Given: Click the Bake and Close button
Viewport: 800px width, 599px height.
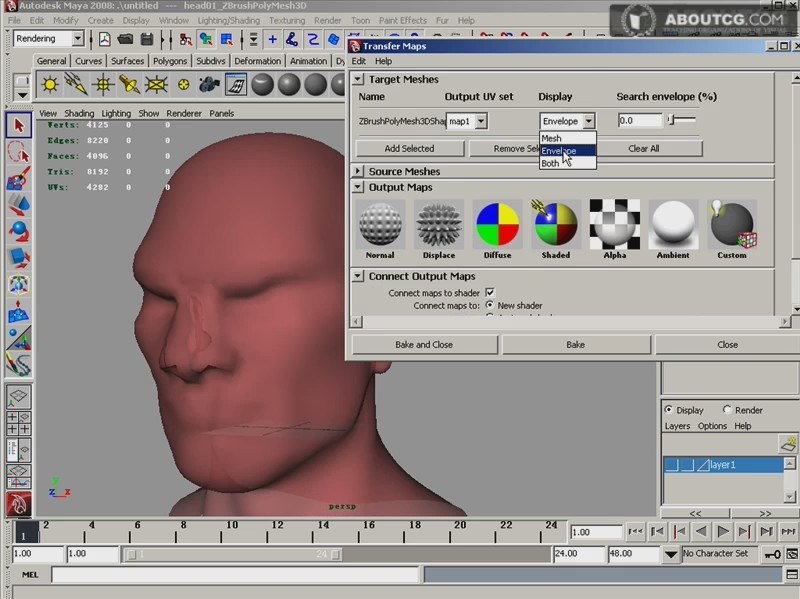Looking at the screenshot, I should pos(424,345).
